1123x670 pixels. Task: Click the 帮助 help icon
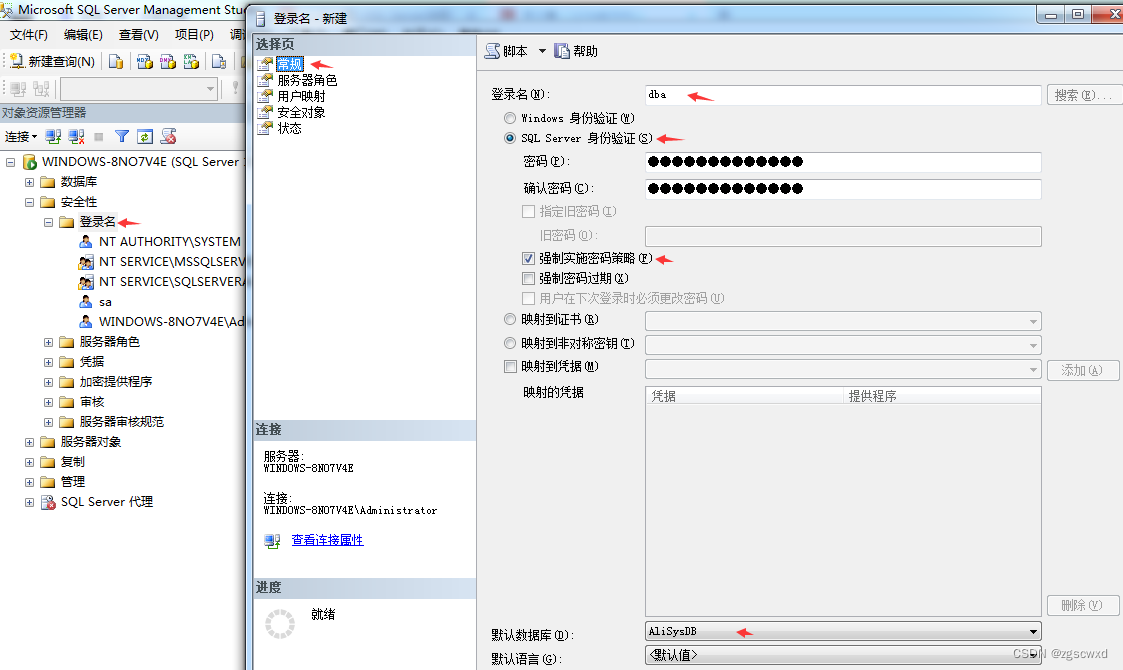[x=562, y=51]
